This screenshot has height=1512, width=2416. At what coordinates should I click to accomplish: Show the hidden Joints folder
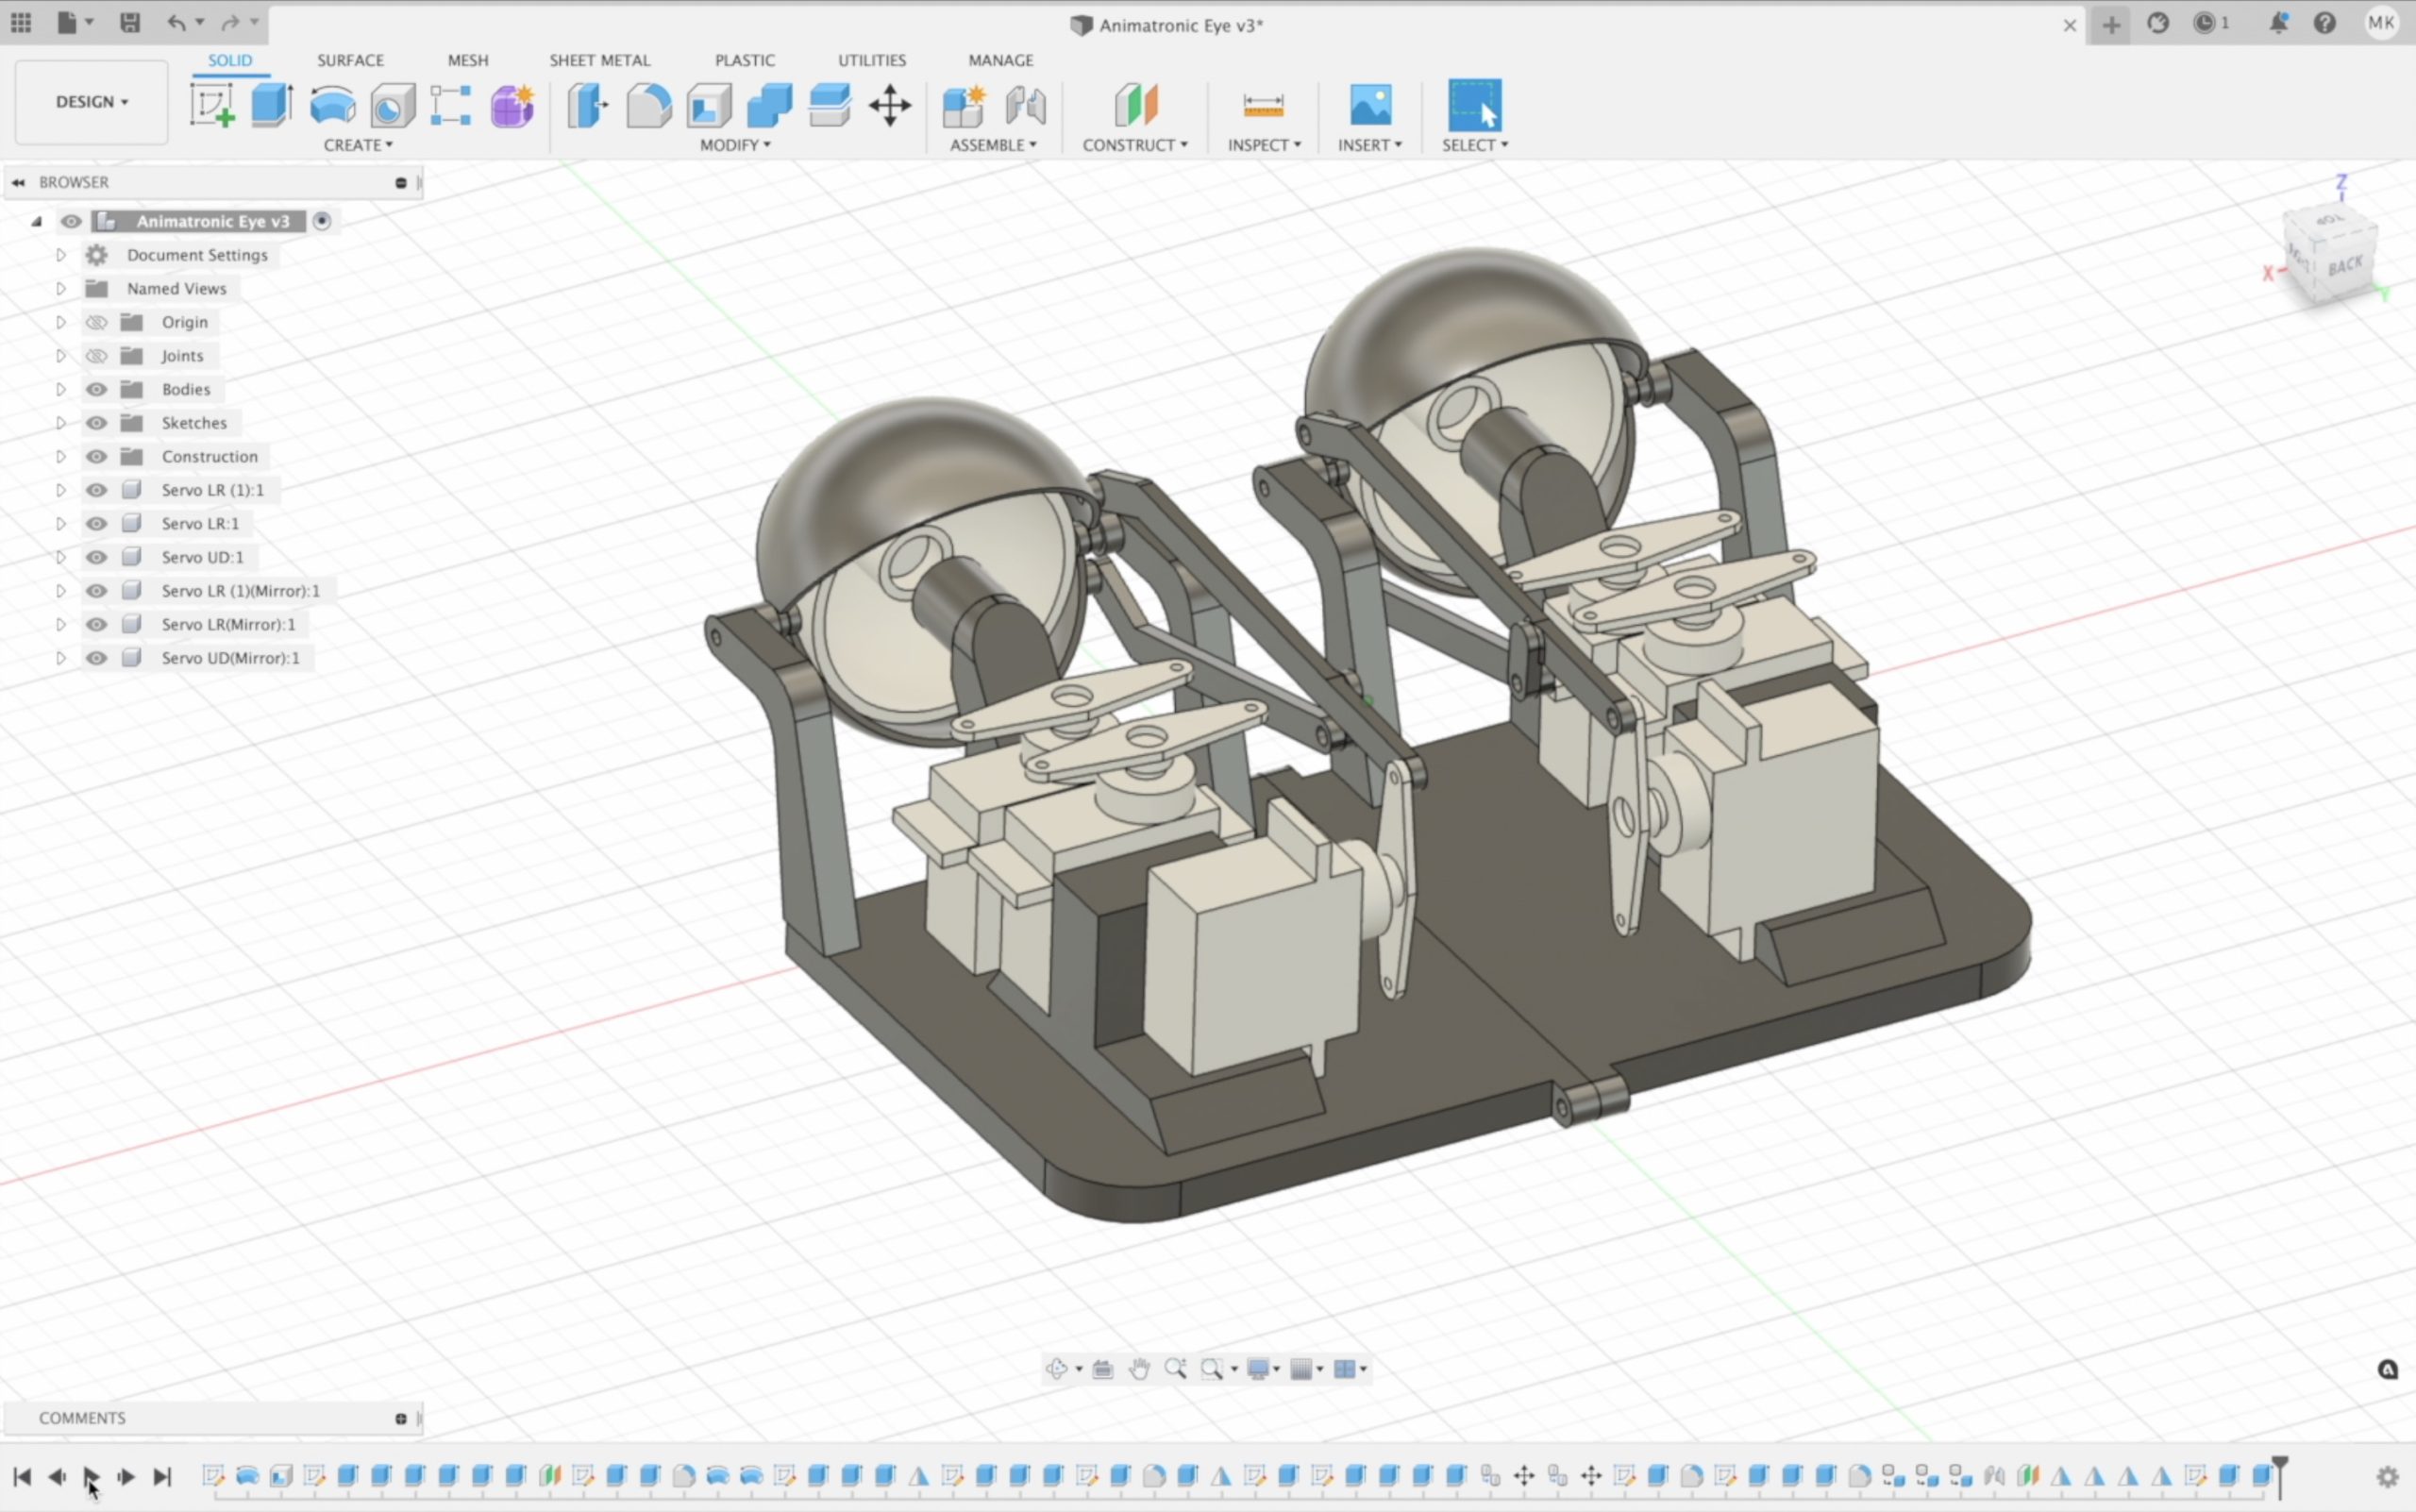96,356
